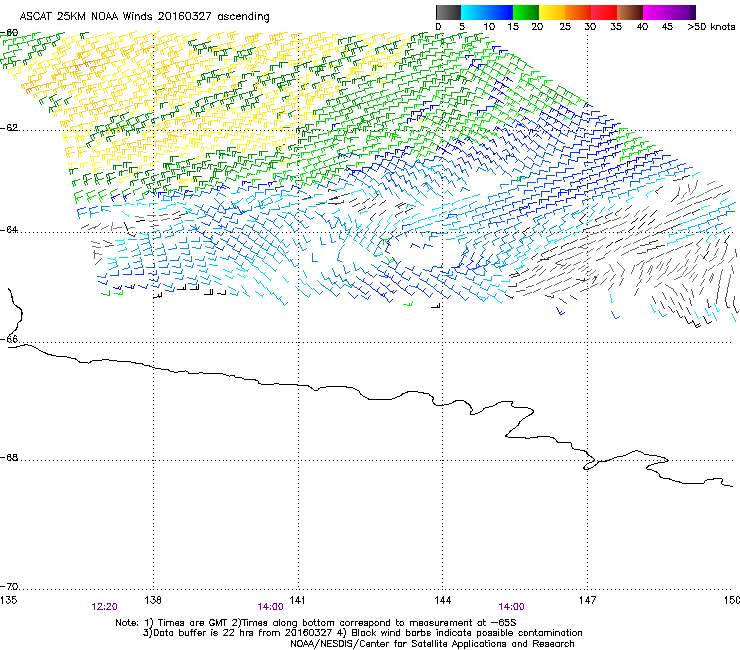This screenshot has height=650, width=740.
Task: Click the 'NOAA/NESDIS/Center for Satellite Applications and Research' credit
Action: (x=432, y=644)
